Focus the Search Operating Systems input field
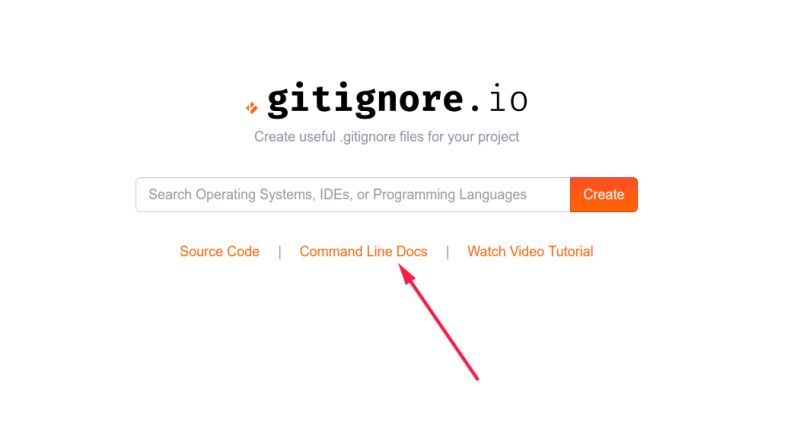This screenshot has height=432, width=800. coord(353,194)
